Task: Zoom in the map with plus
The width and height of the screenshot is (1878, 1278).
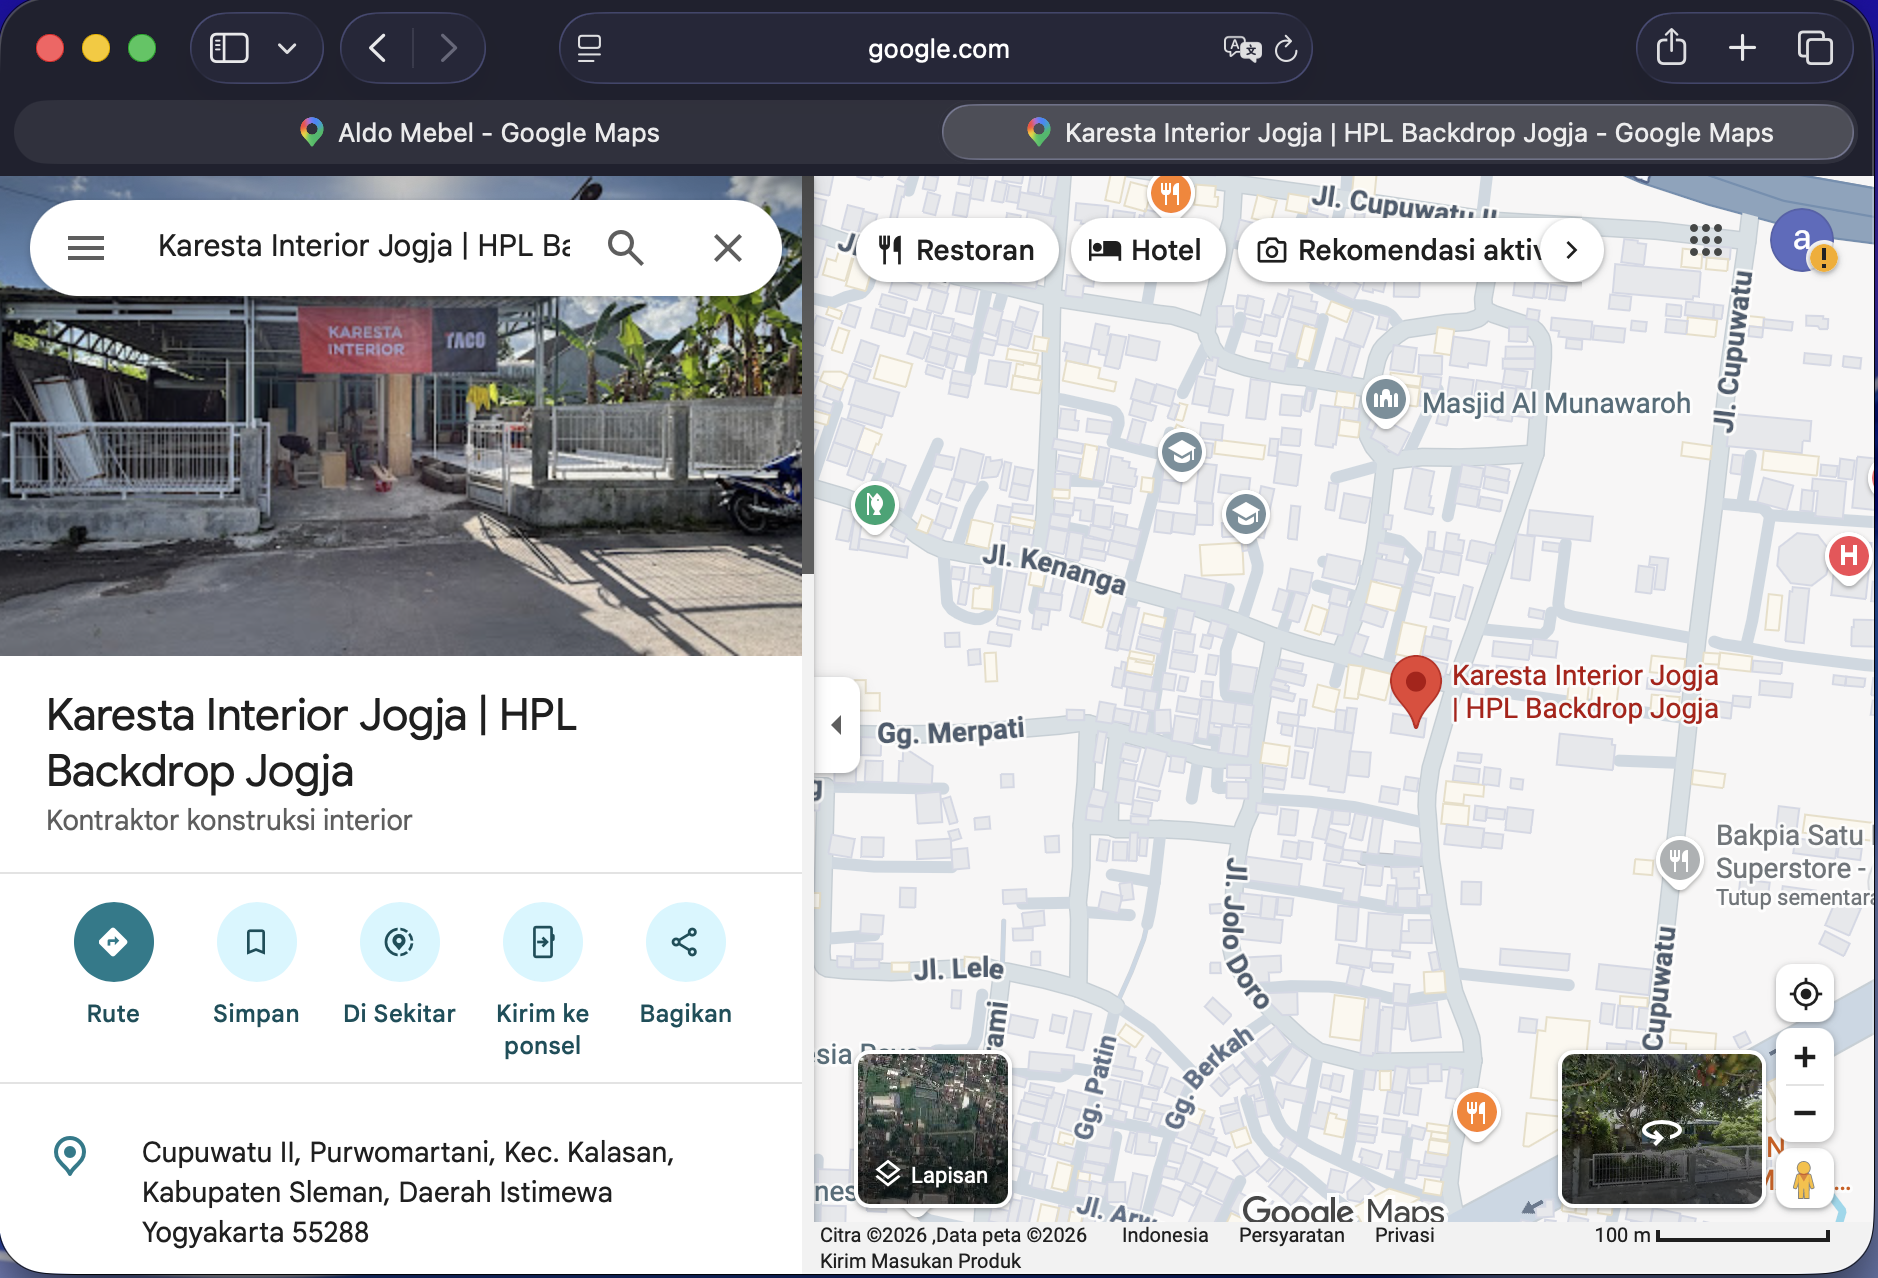Action: (x=1805, y=1057)
